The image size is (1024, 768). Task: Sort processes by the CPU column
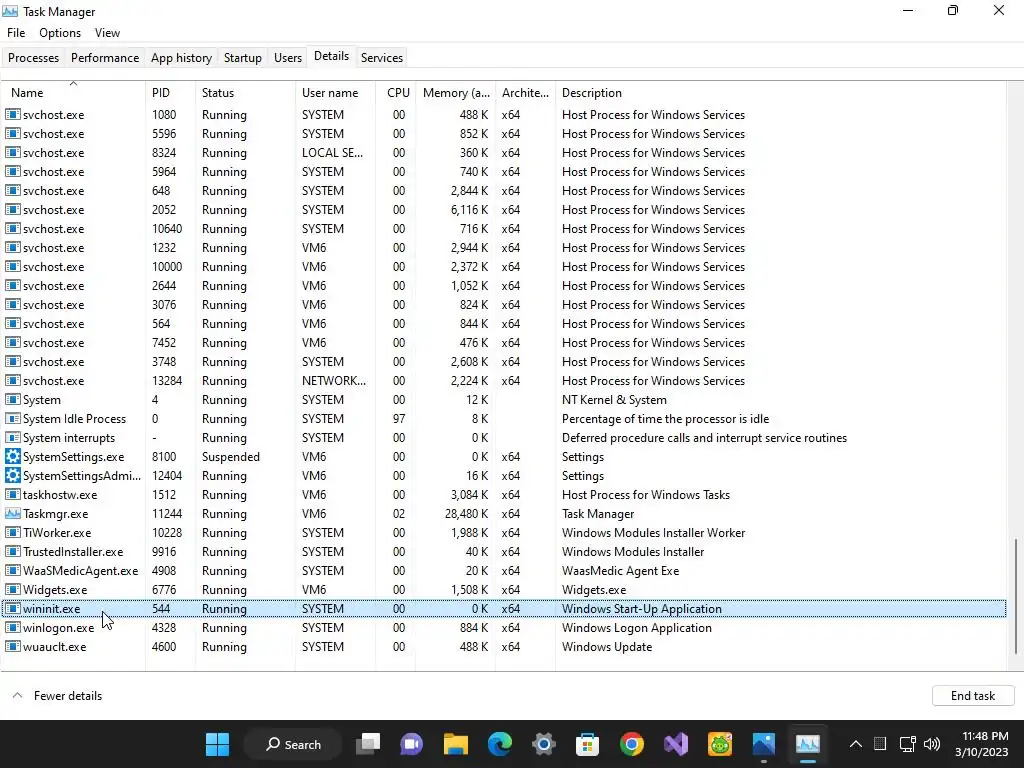396,93
